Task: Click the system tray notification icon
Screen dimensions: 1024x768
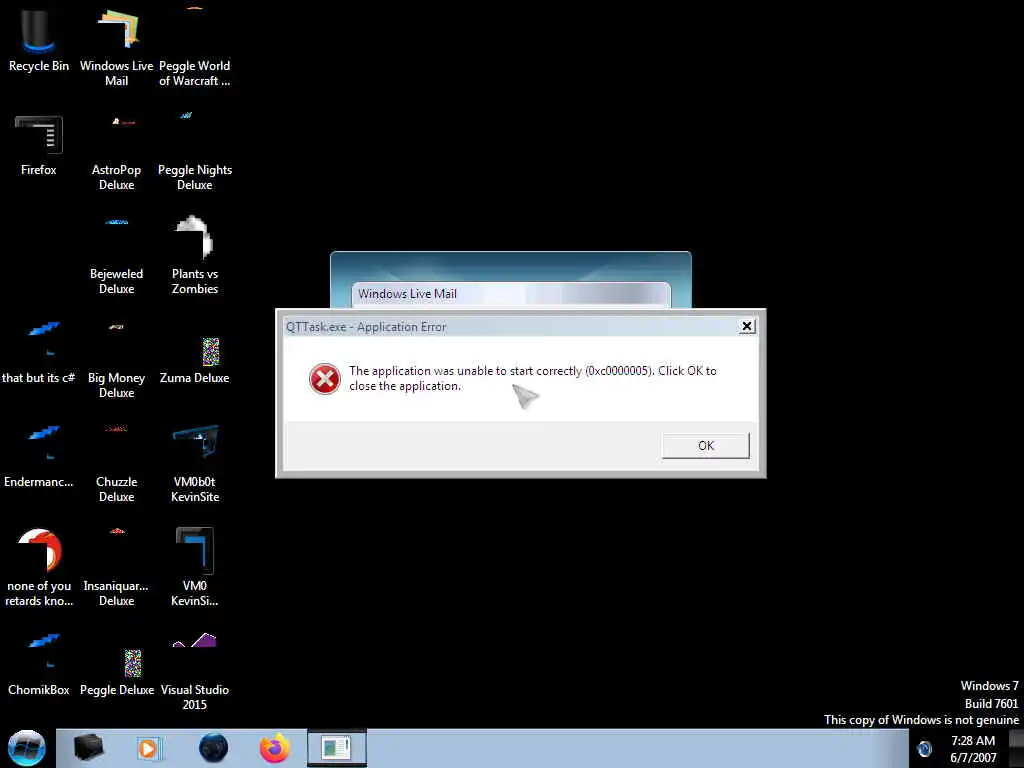Action: point(924,748)
